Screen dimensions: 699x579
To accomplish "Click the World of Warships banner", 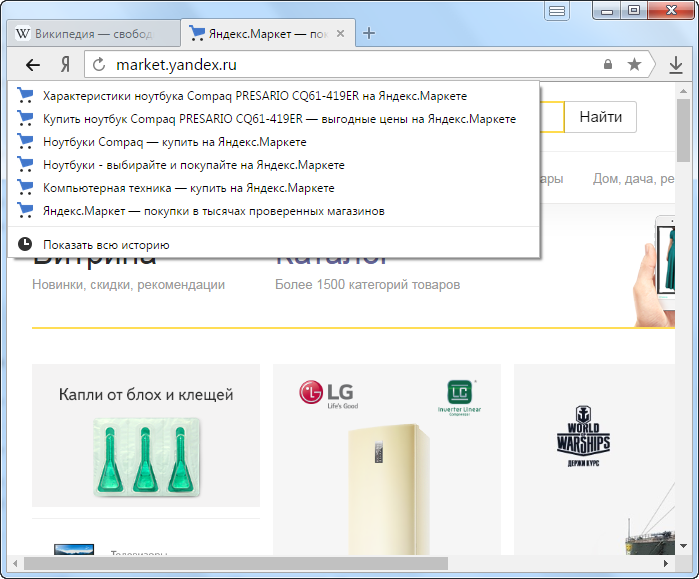I will (594, 460).
